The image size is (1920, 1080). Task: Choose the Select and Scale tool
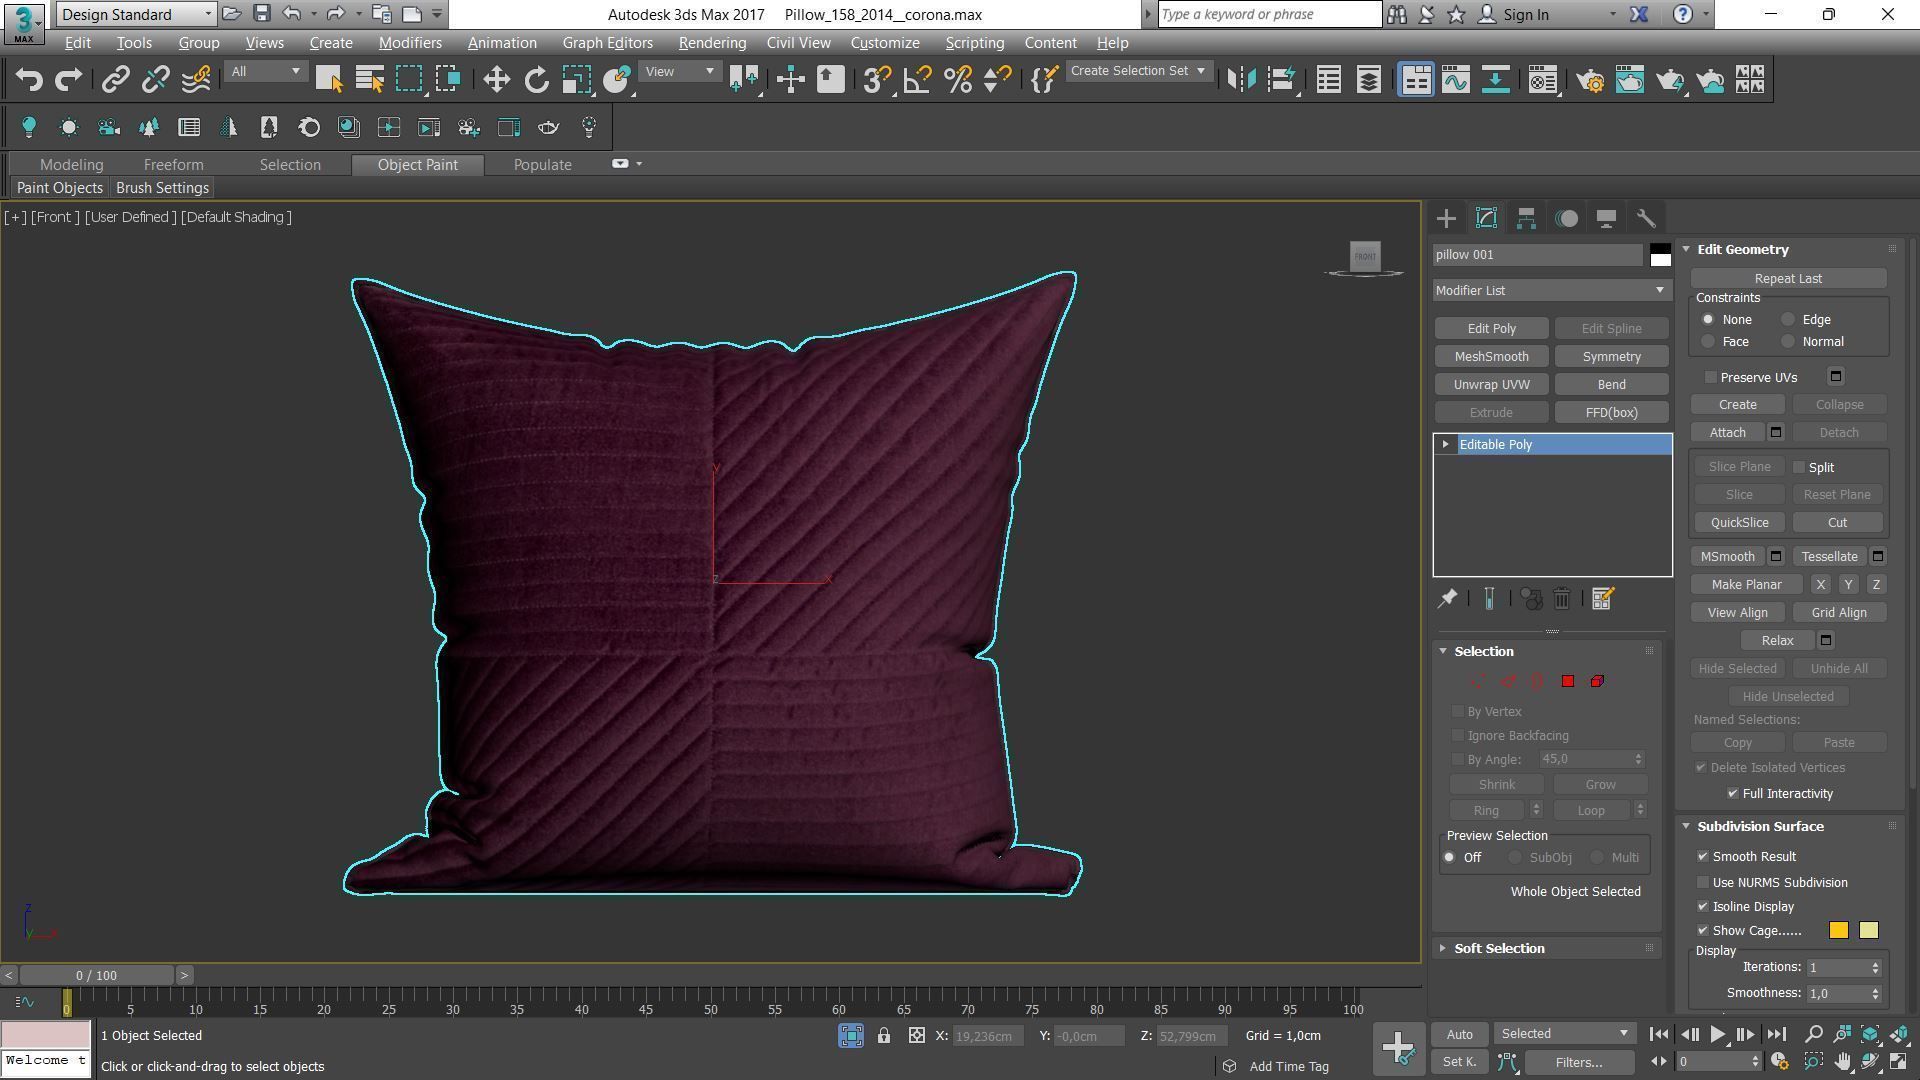[x=577, y=79]
